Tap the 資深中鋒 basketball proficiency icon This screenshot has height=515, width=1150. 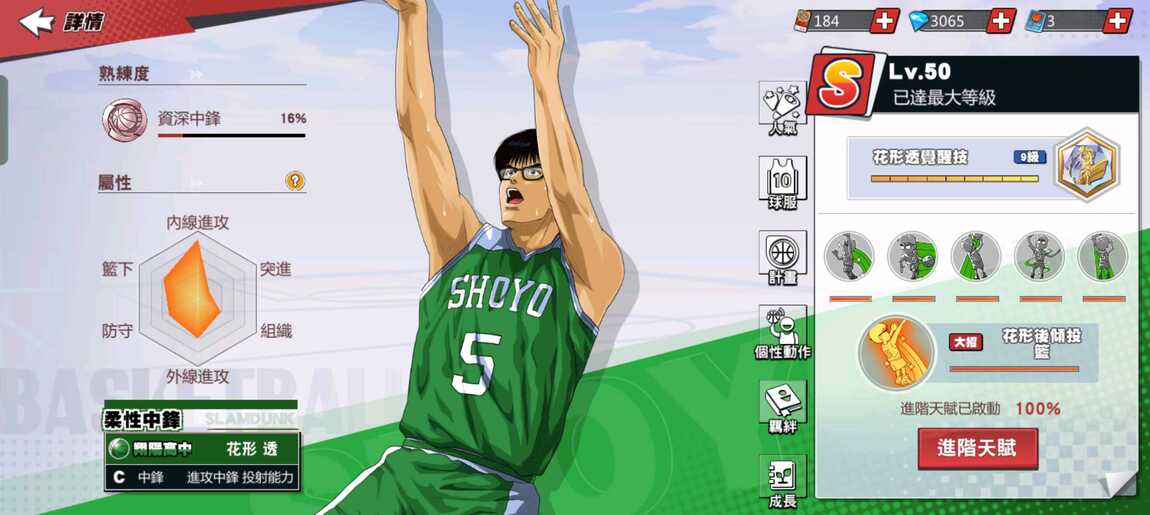[x=125, y=120]
